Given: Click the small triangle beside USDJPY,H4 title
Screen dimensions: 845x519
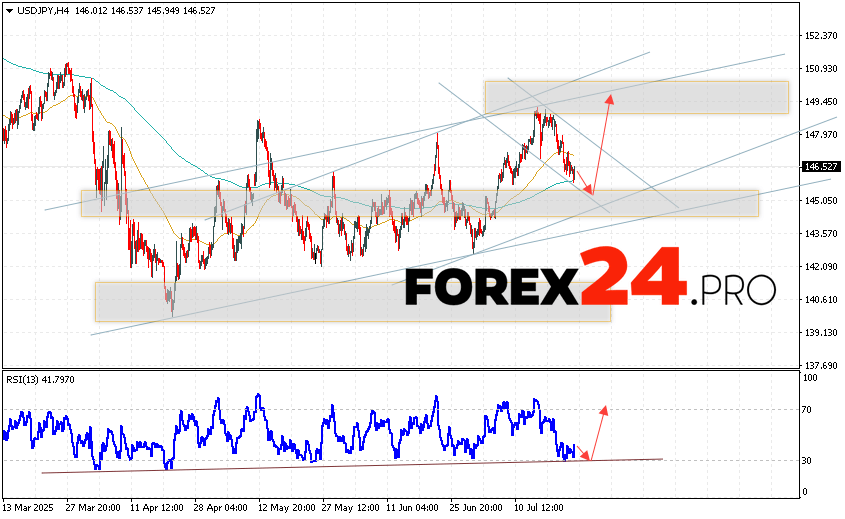Looking at the screenshot, I should coord(8,10).
